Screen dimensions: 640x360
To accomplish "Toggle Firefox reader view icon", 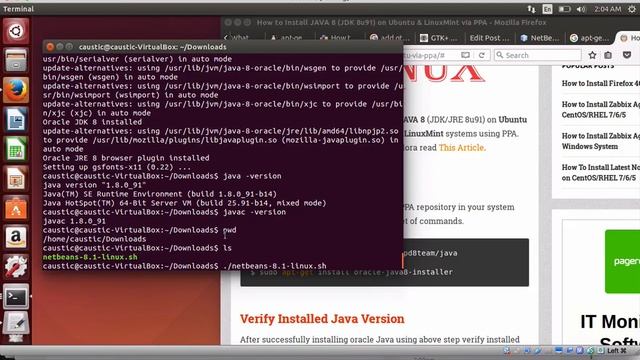I will (x=465, y=55).
